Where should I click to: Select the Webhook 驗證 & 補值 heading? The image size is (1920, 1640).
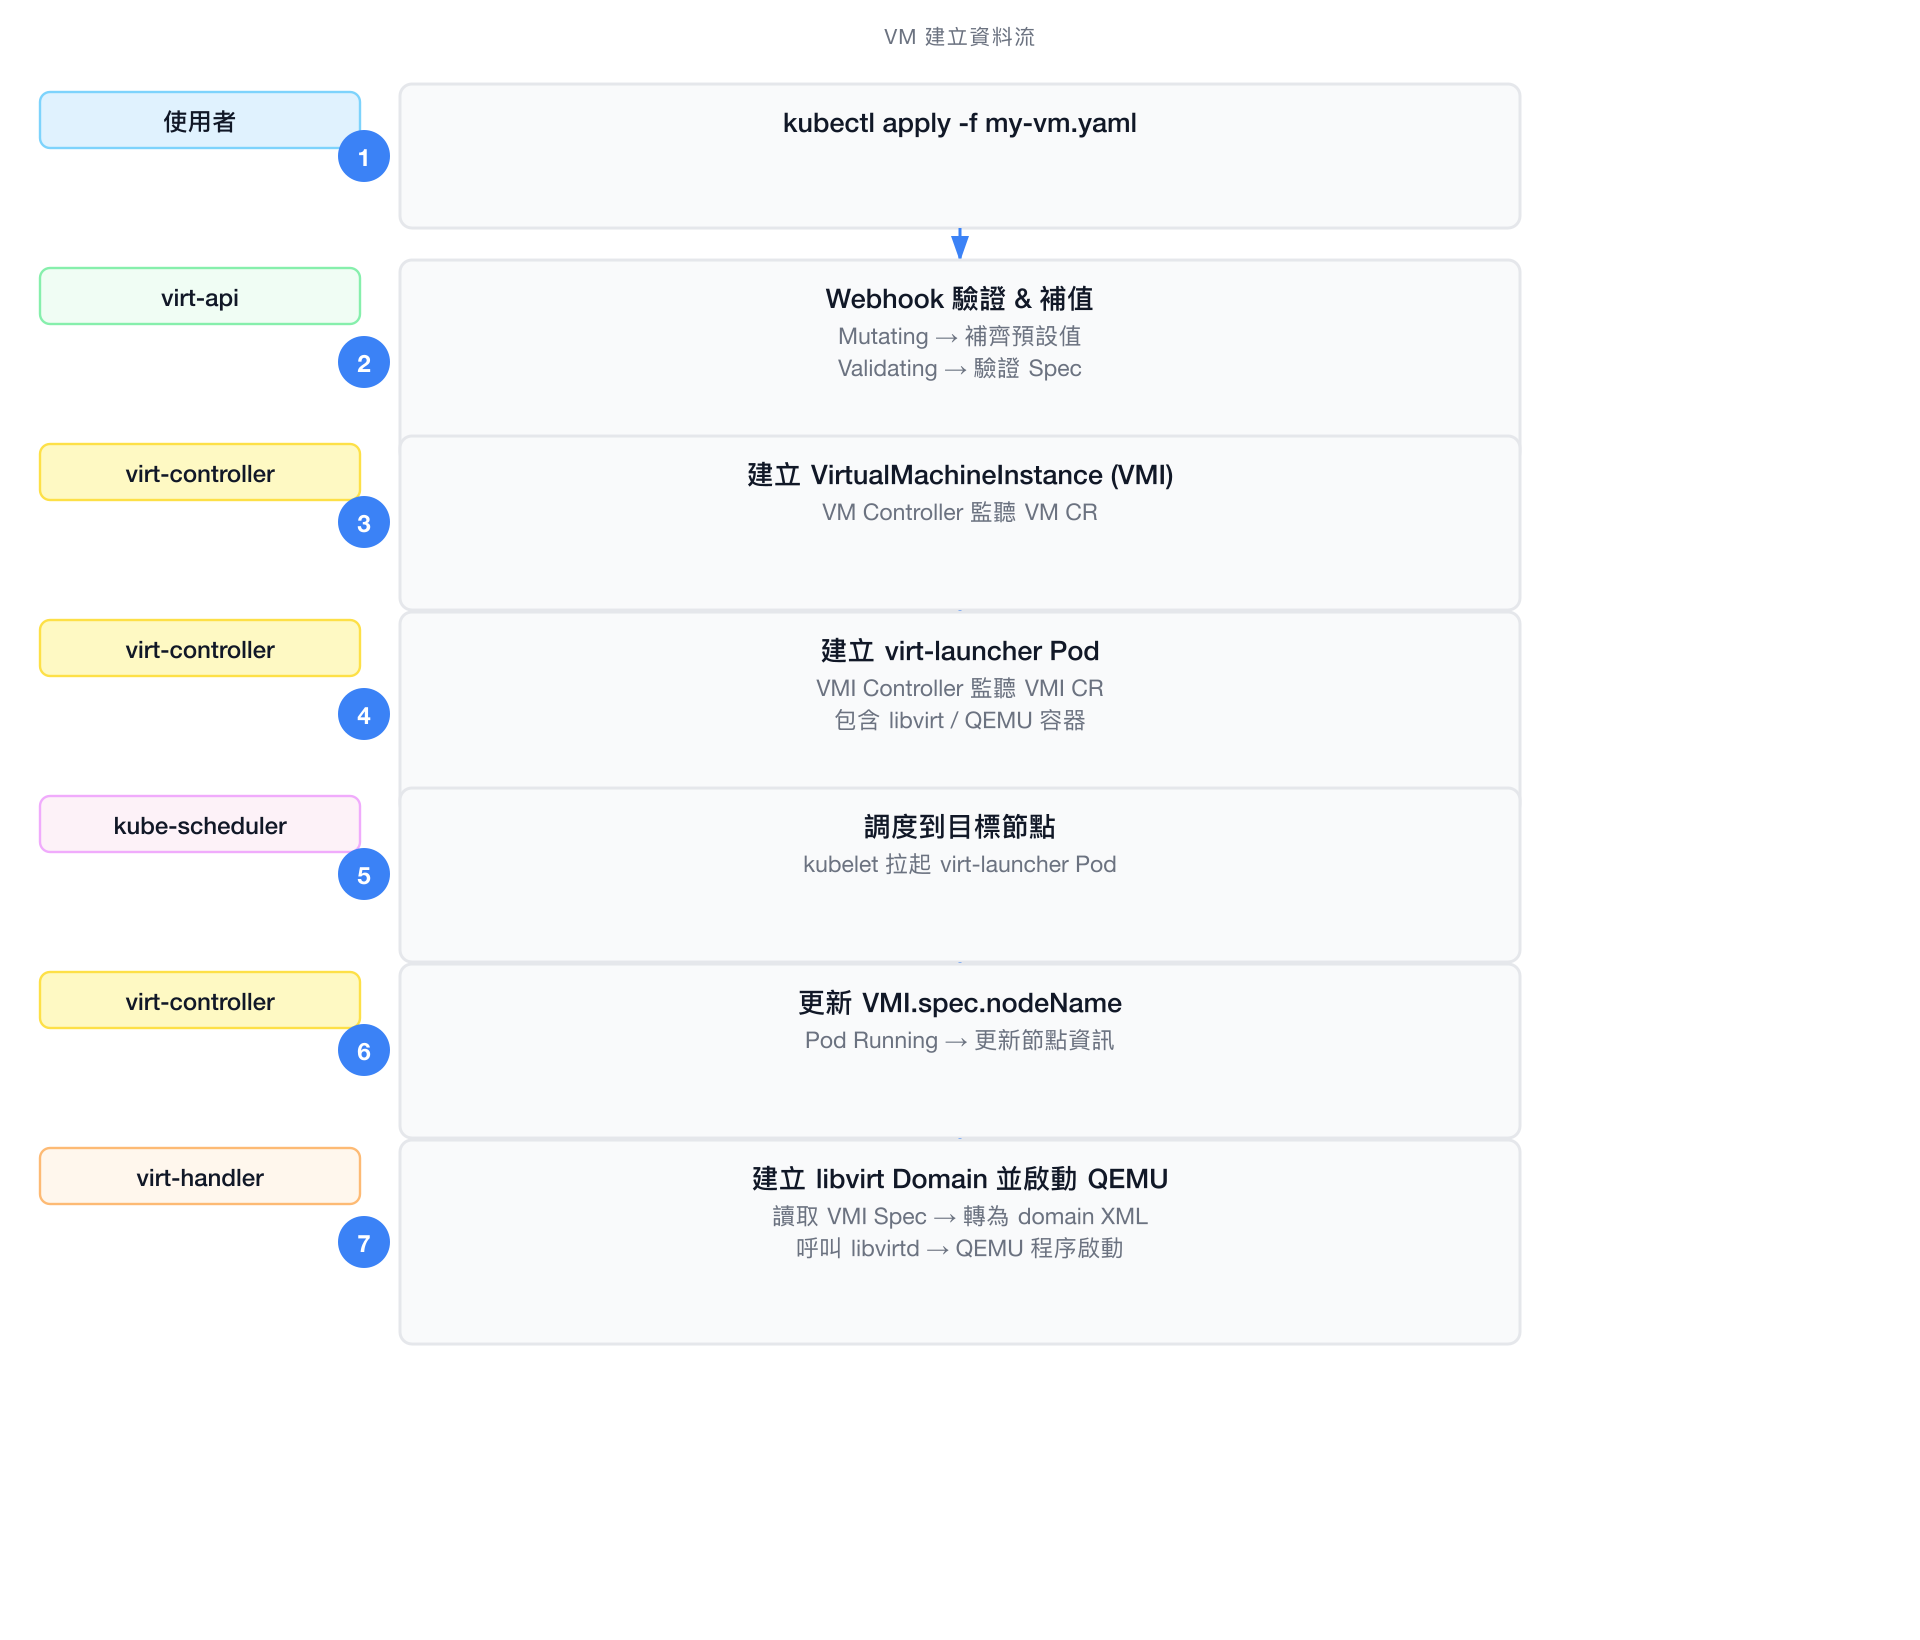coord(960,299)
